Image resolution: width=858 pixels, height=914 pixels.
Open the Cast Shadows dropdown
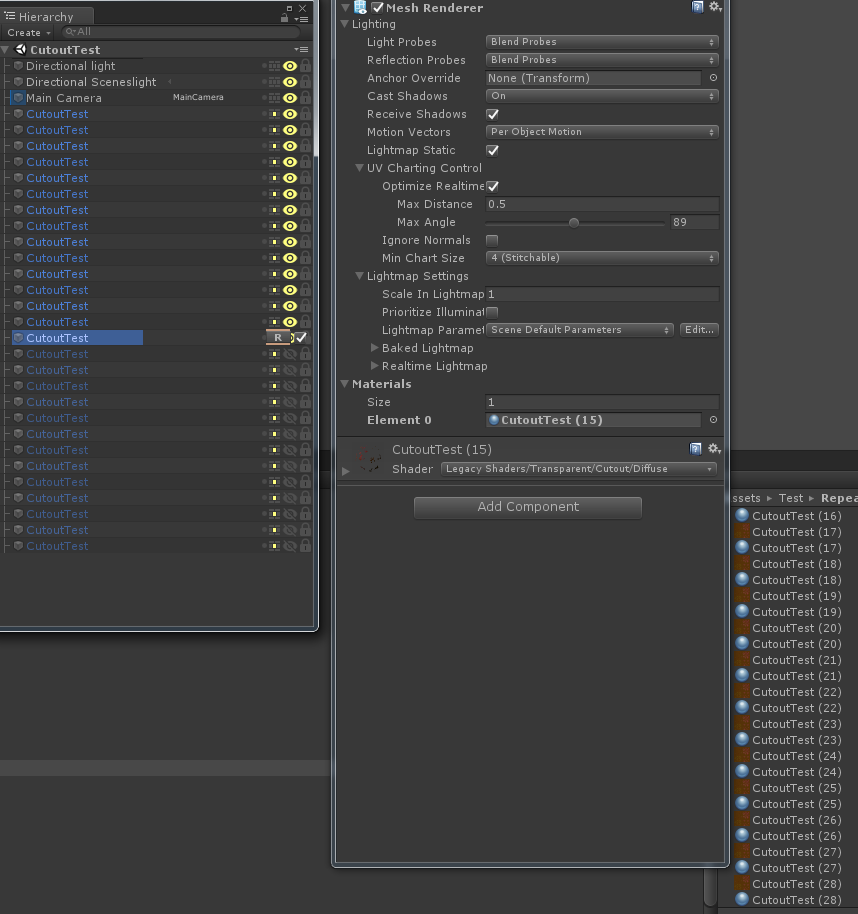click(601, 96)
